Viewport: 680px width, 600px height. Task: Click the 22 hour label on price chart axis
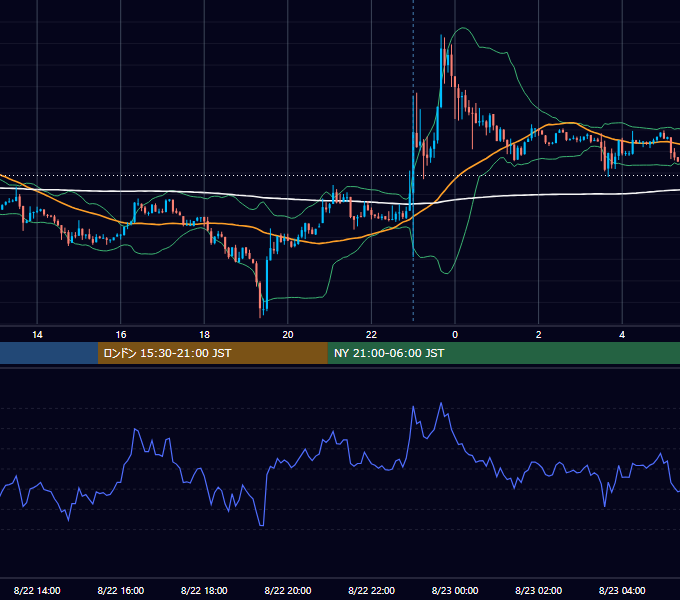pos(371,335)
